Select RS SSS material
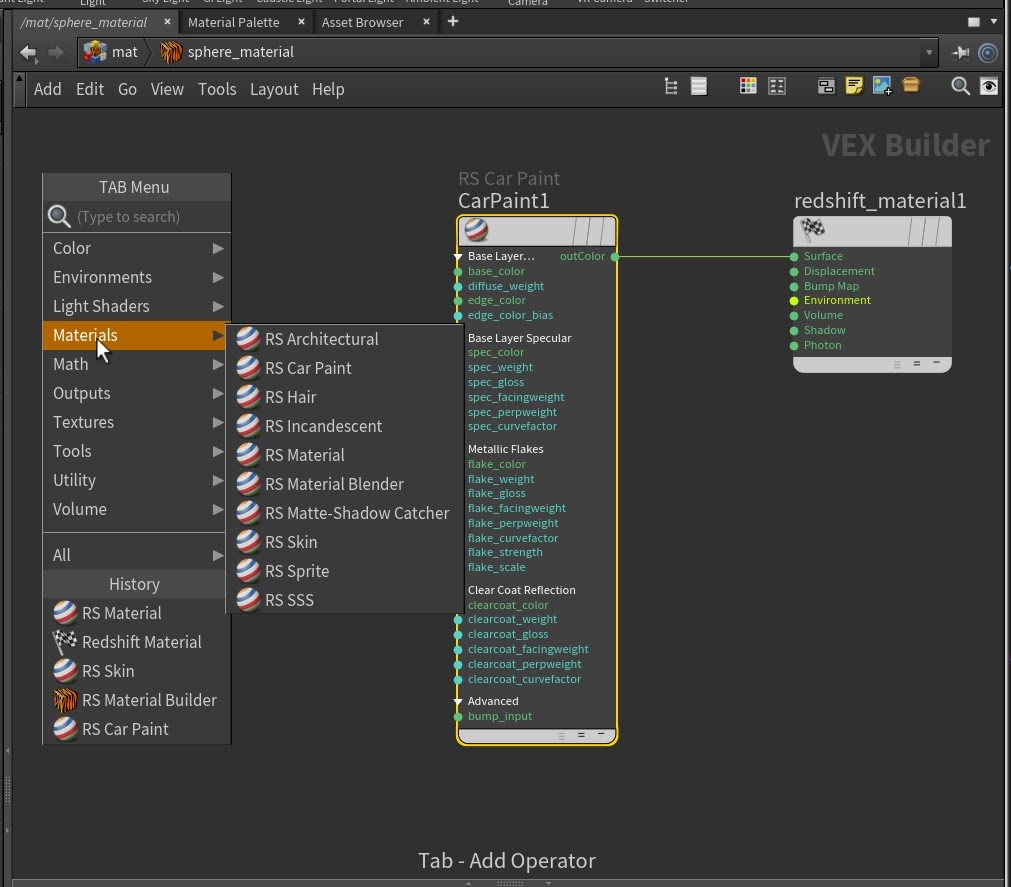 (x=345, y=600)
